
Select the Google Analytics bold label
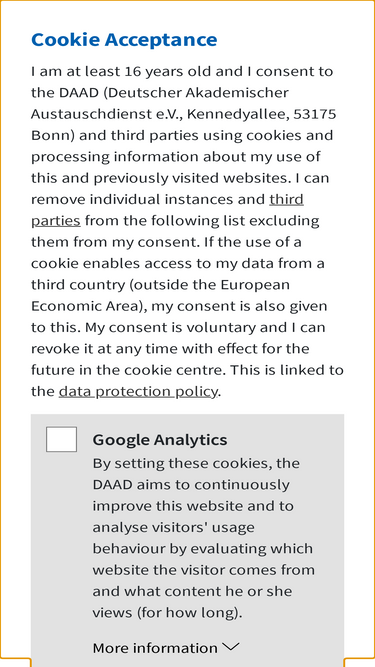160,439
